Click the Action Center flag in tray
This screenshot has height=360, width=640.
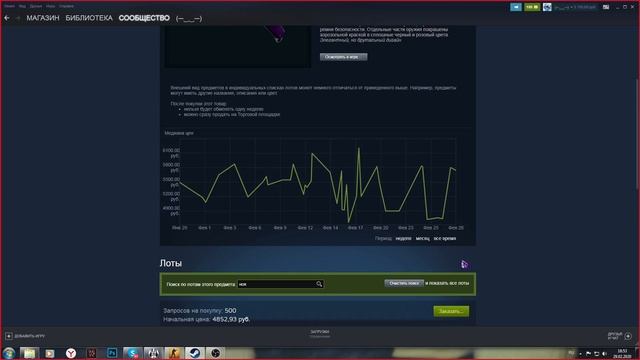pyautogui.click(x=588, y=353)
